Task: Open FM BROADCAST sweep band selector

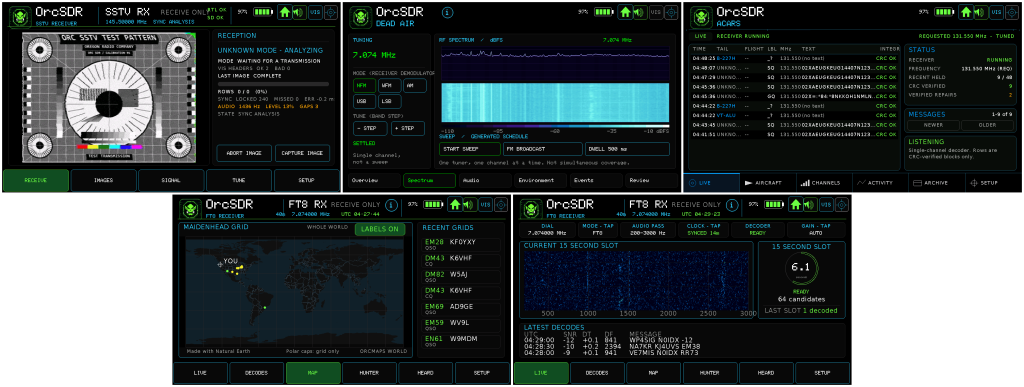Action: [x=543, y=149]
